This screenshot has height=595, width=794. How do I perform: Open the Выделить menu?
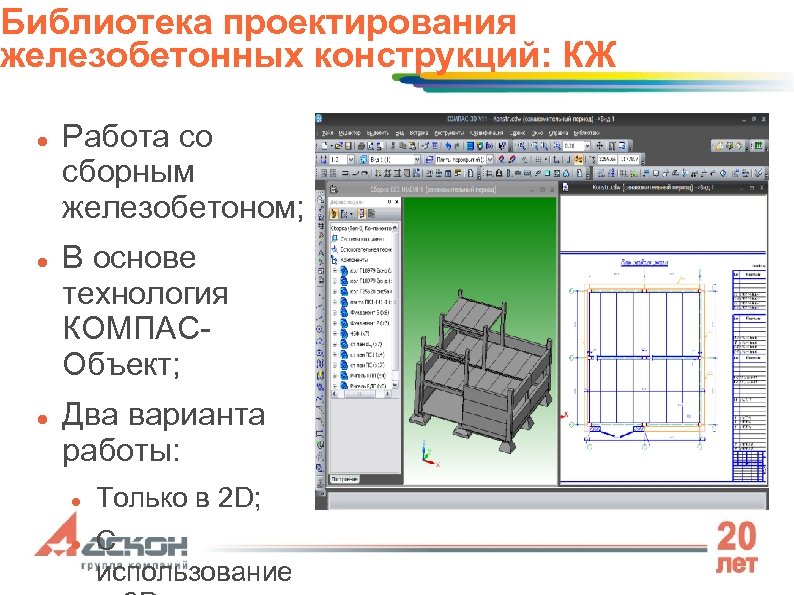click(378, 133)
